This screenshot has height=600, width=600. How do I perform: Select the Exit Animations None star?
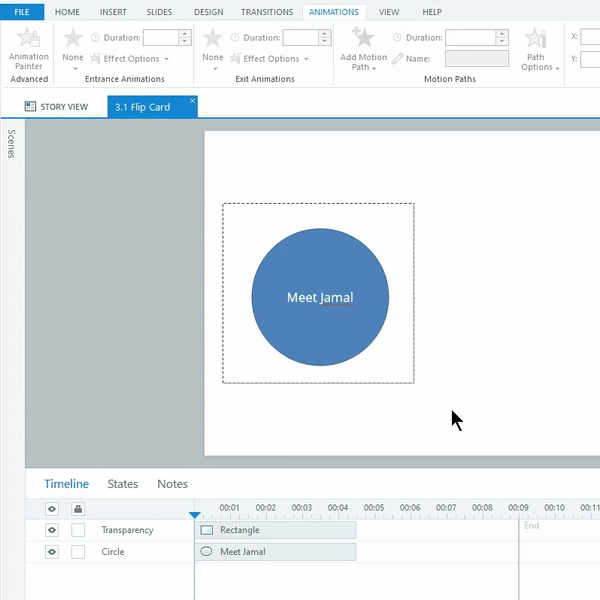coord(212,38)
